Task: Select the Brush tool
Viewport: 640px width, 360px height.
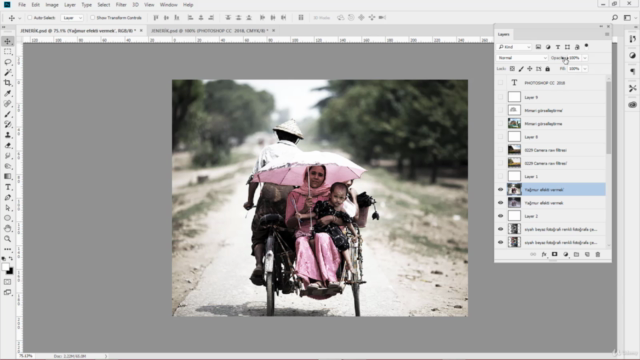Action: pyautogui.click(x=8, y=114)
